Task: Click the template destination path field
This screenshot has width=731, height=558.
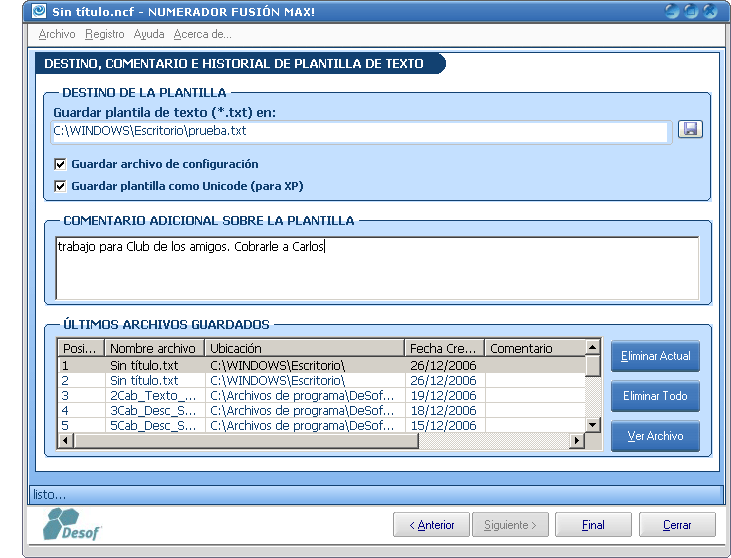Action: coord(361,131)
